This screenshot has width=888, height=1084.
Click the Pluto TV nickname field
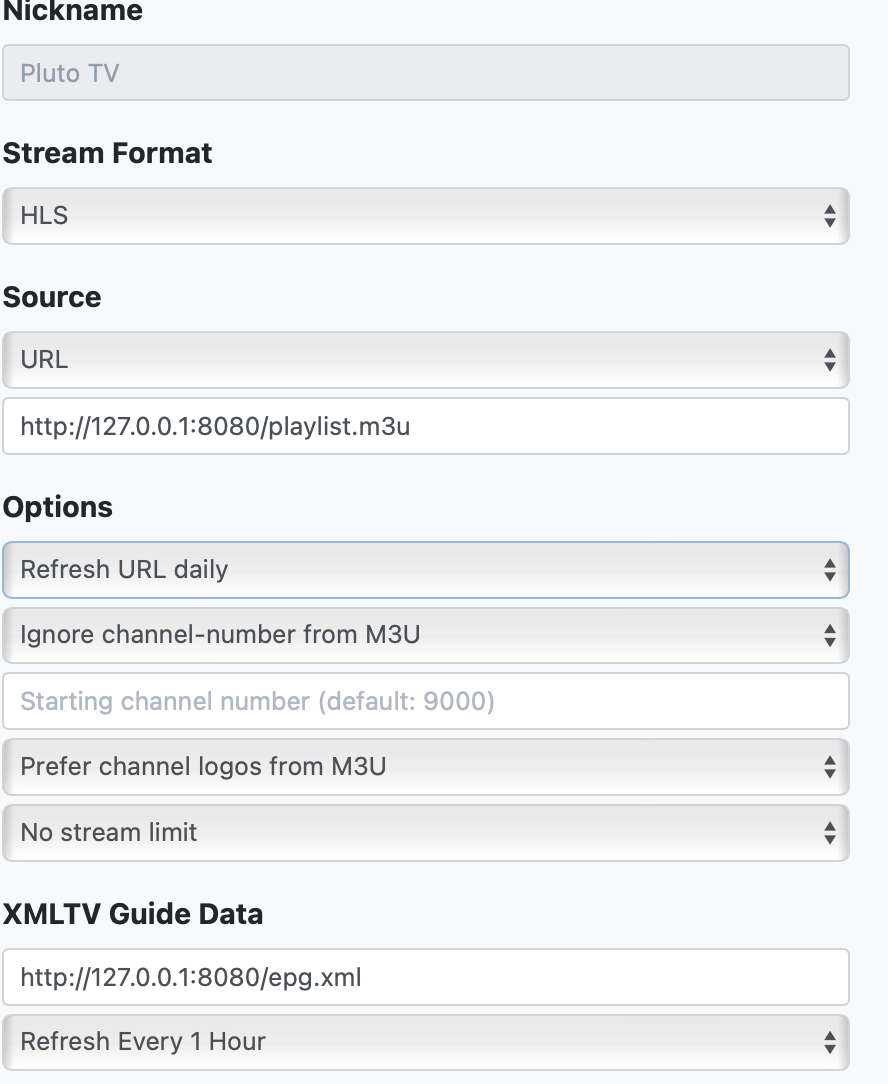(425, 73)
